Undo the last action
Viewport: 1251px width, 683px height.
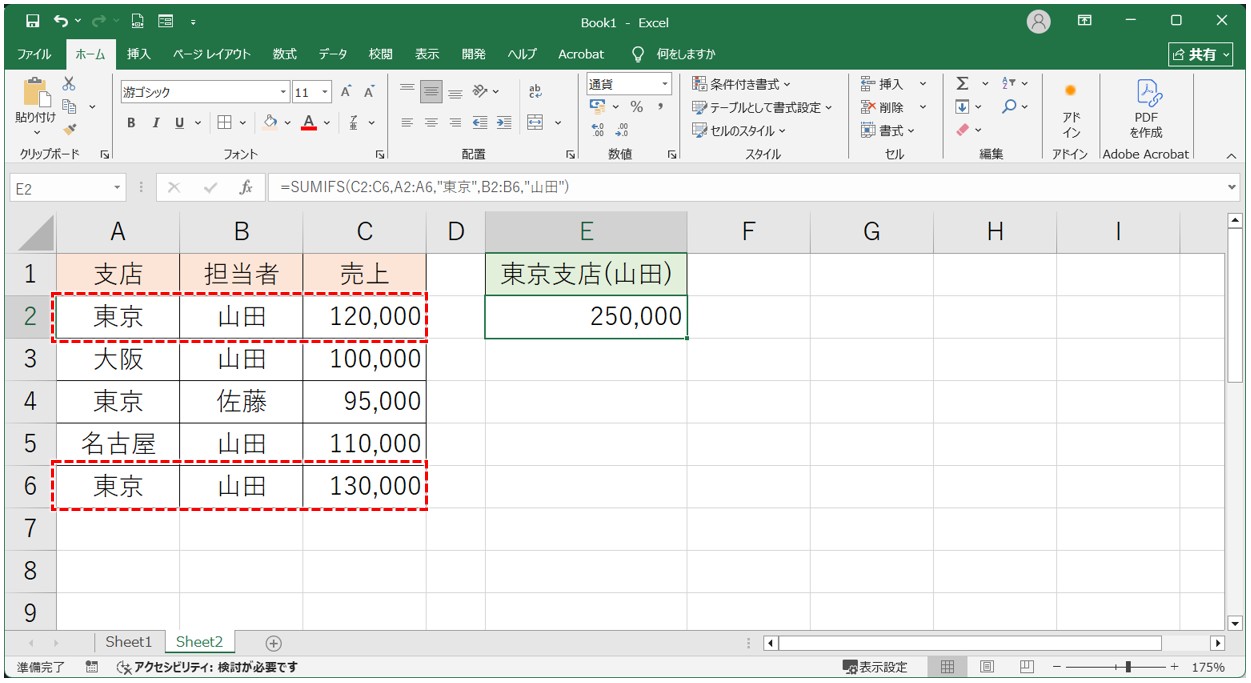tap(62, 21)
